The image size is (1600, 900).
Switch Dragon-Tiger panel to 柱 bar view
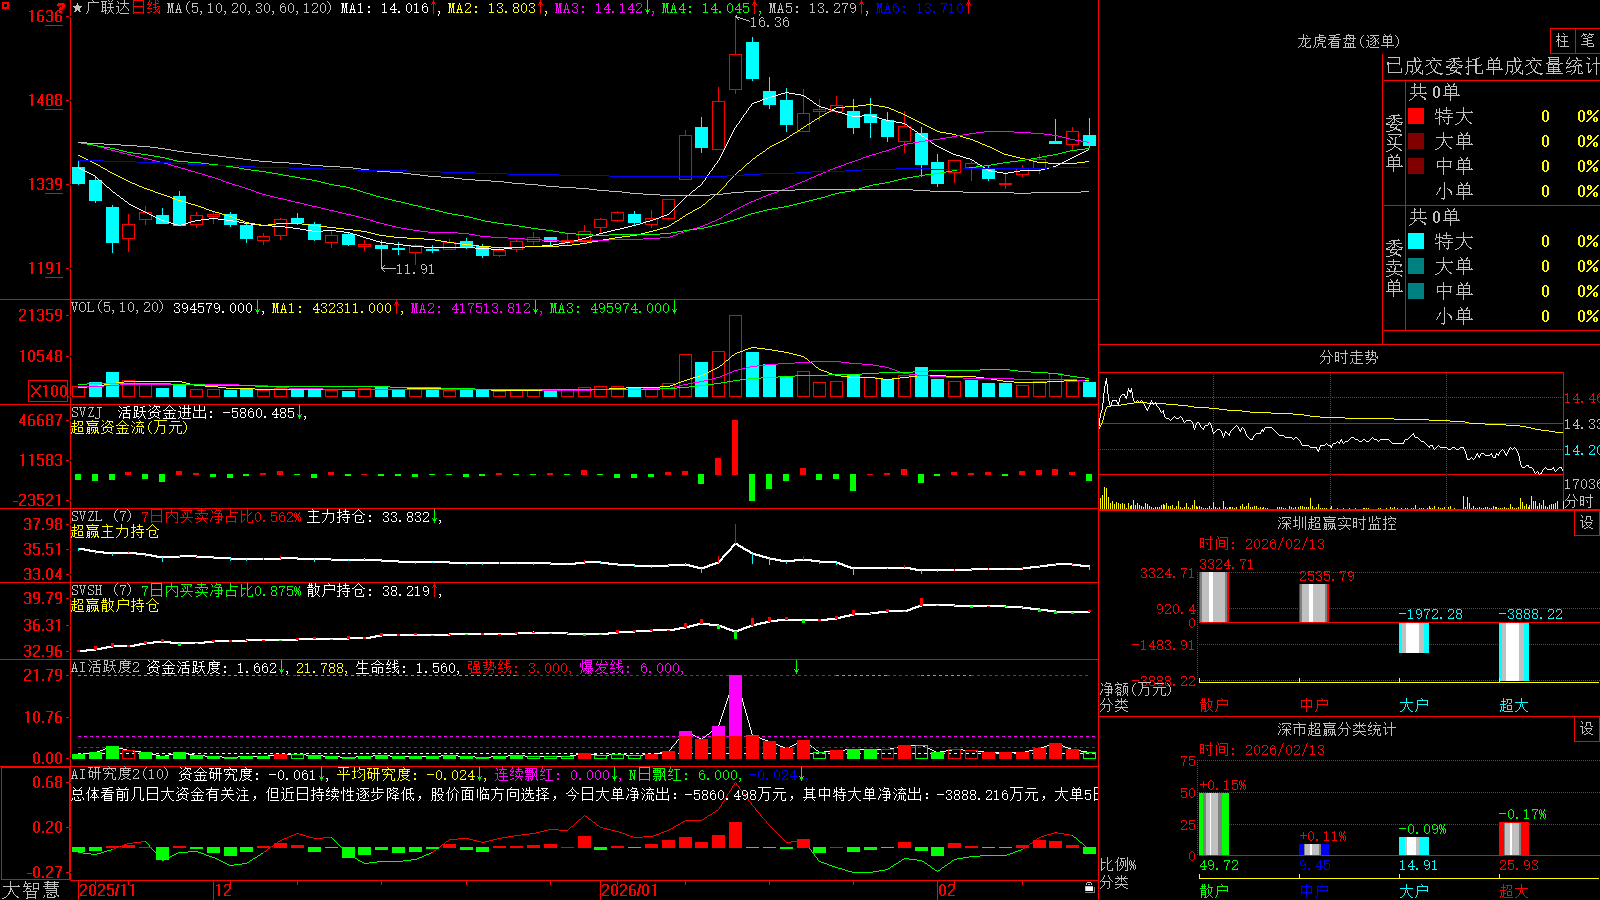(x=1562, y=40)
